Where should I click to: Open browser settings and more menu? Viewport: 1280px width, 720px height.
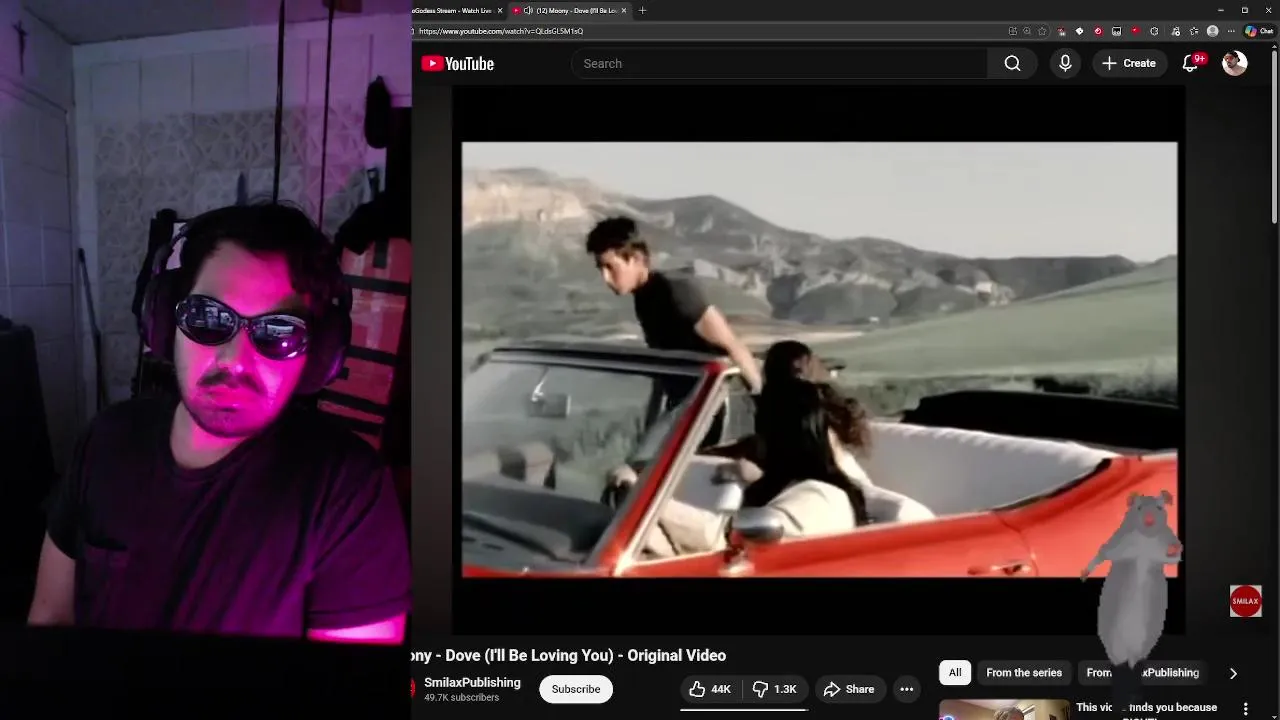point(1231,31)
